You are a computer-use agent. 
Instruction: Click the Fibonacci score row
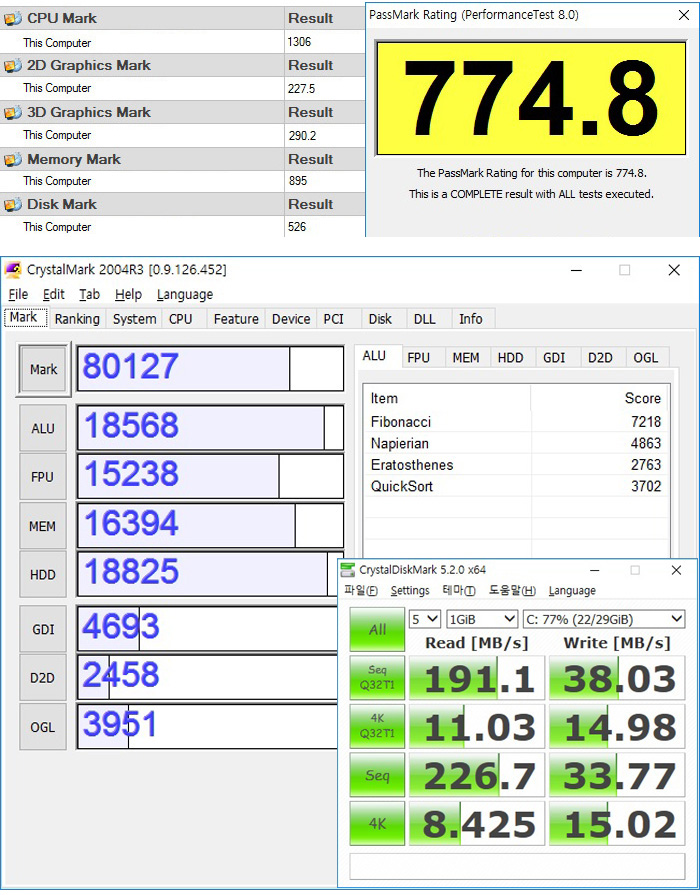516,422
